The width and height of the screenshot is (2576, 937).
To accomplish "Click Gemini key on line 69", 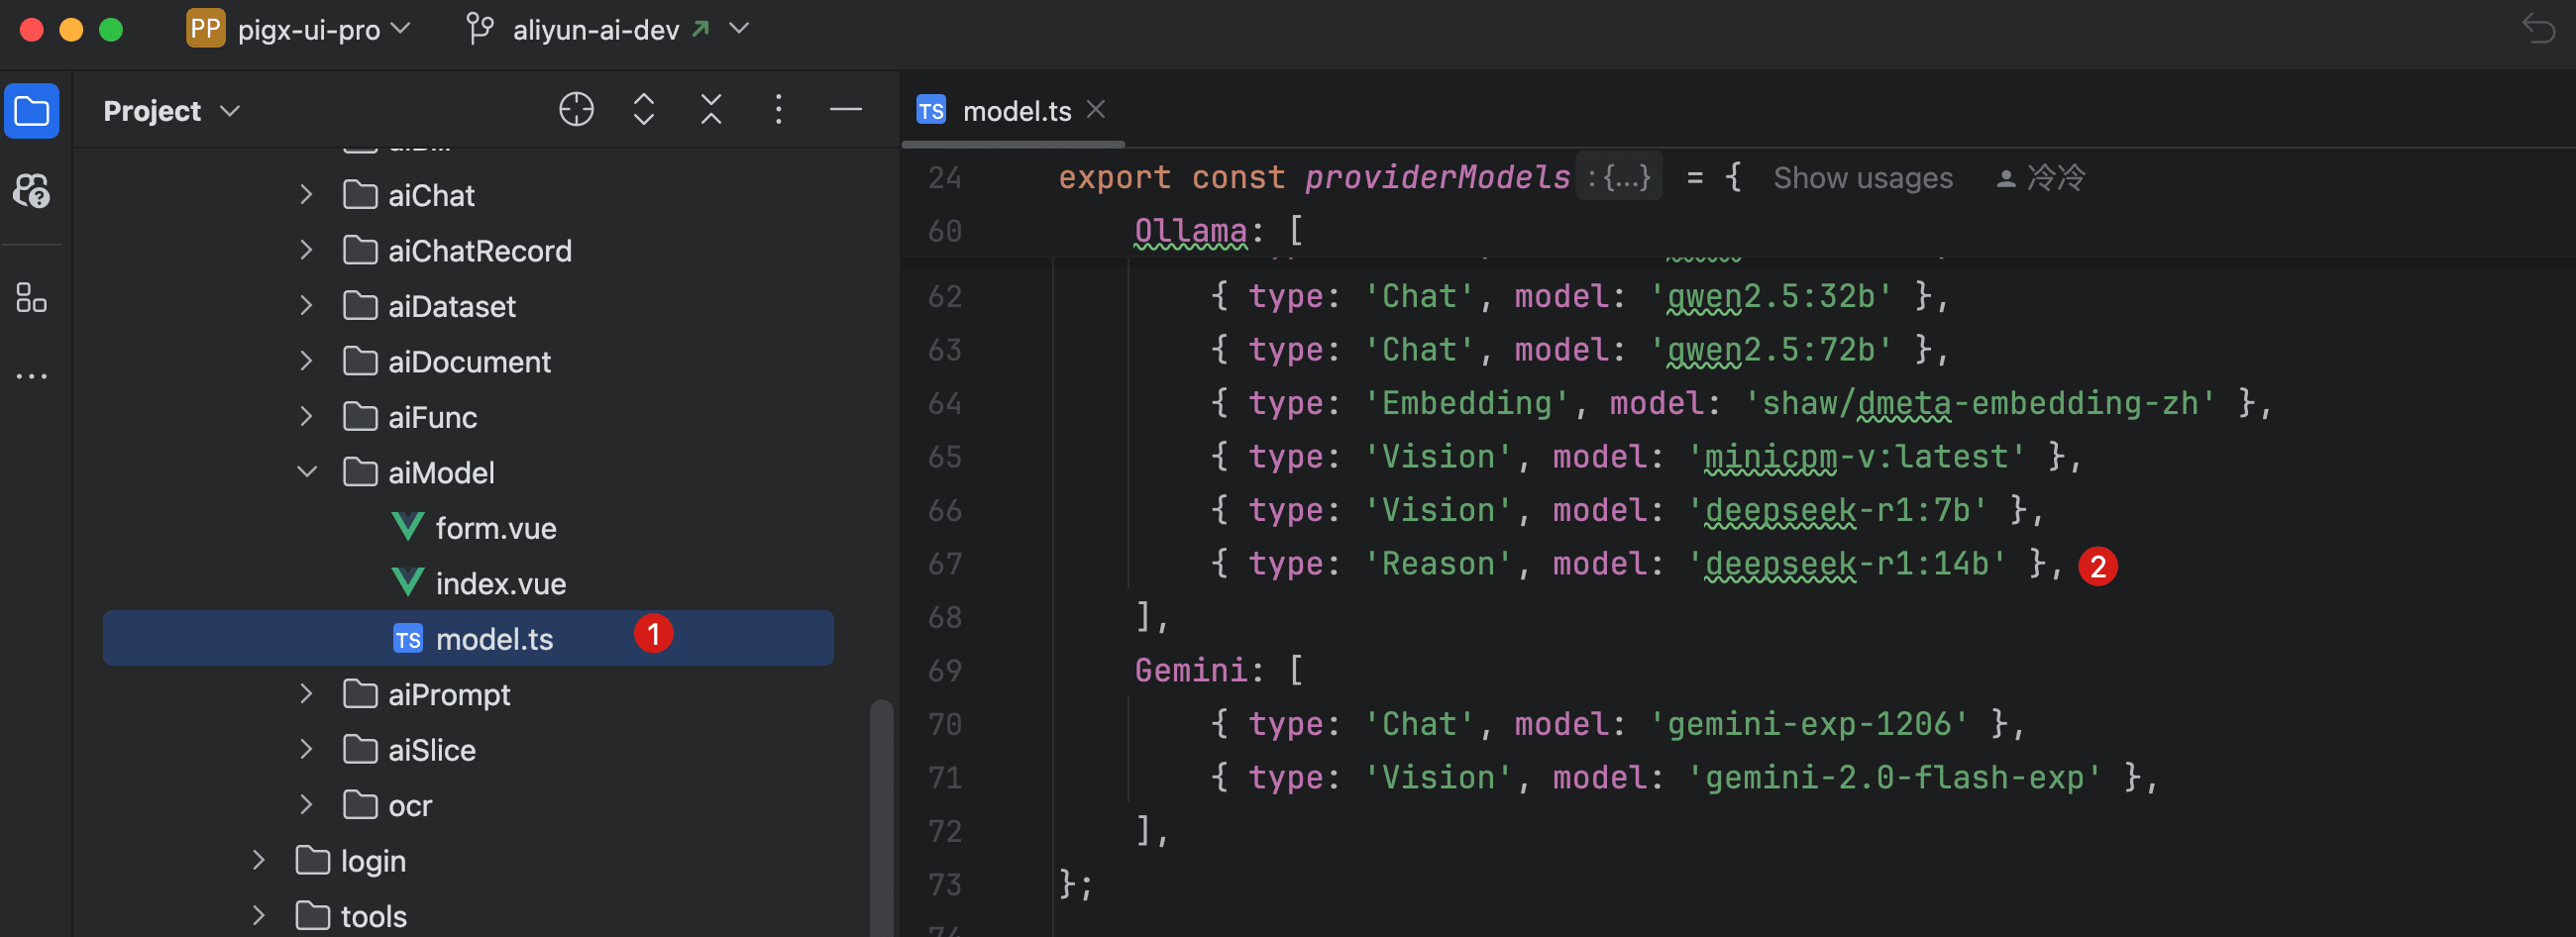I will click(x=1190, y=670).
